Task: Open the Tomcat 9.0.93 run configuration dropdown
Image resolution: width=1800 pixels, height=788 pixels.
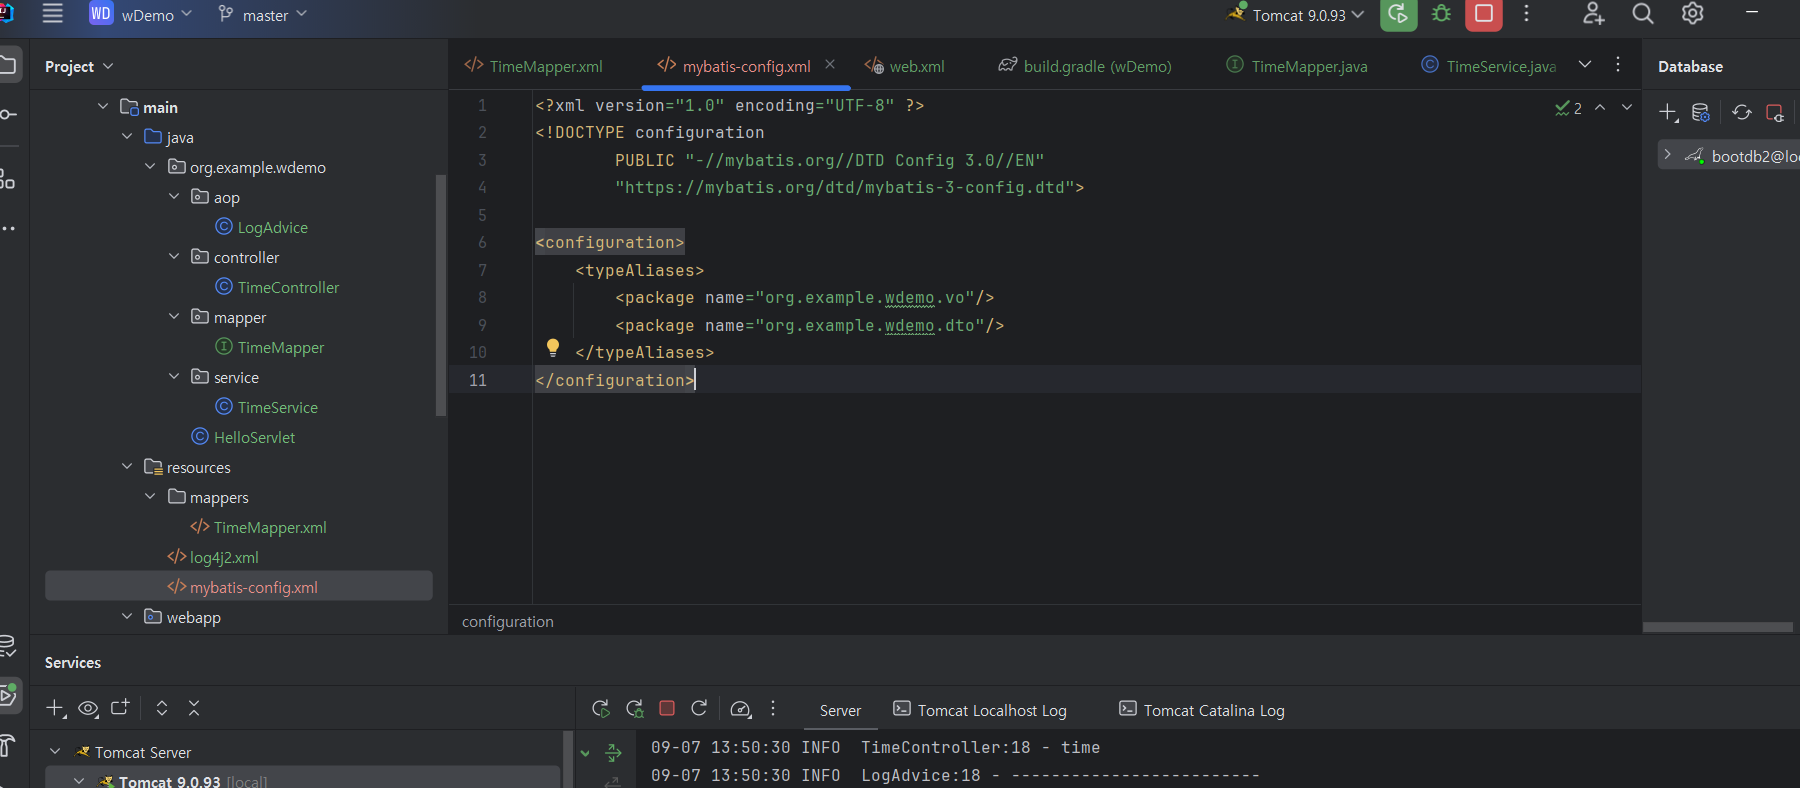Action: [x=1296, y=15]
